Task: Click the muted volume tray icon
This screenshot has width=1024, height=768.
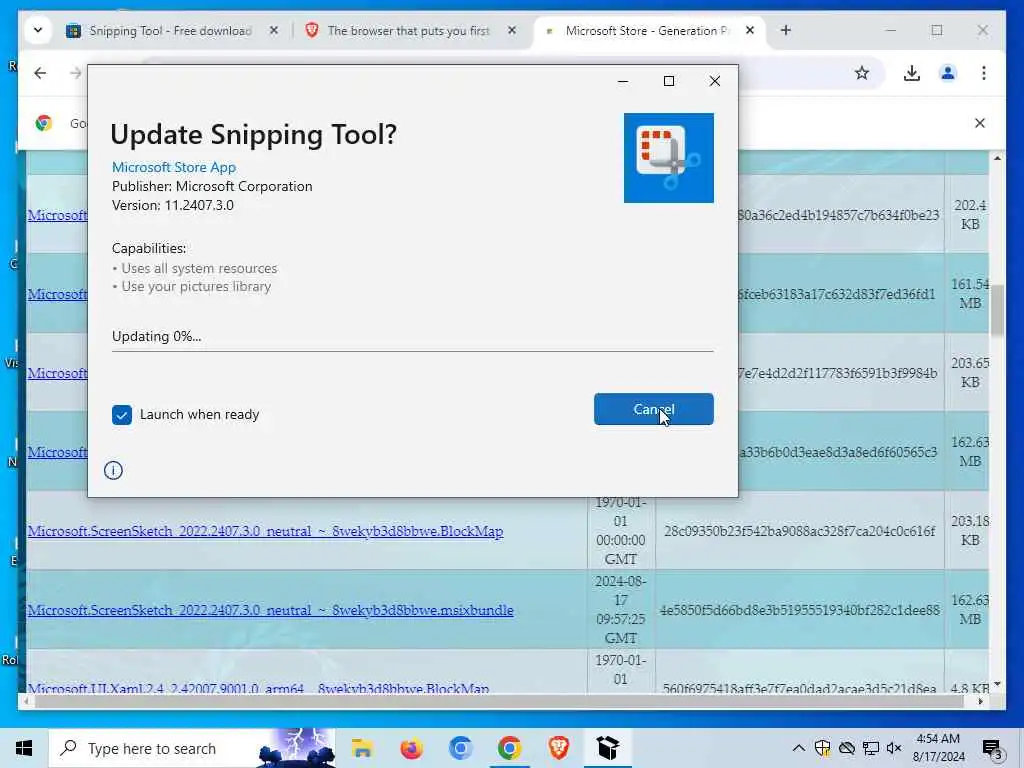Action: click(894, 748)
